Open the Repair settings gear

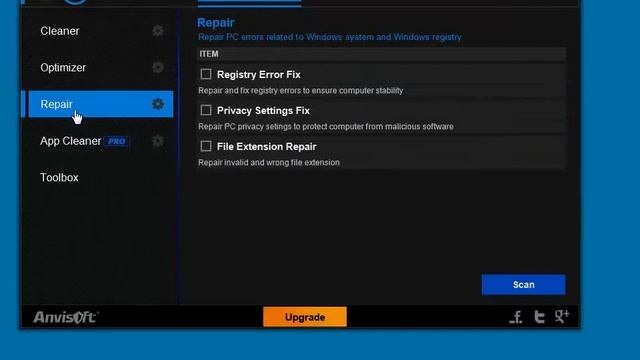(158, 104)
